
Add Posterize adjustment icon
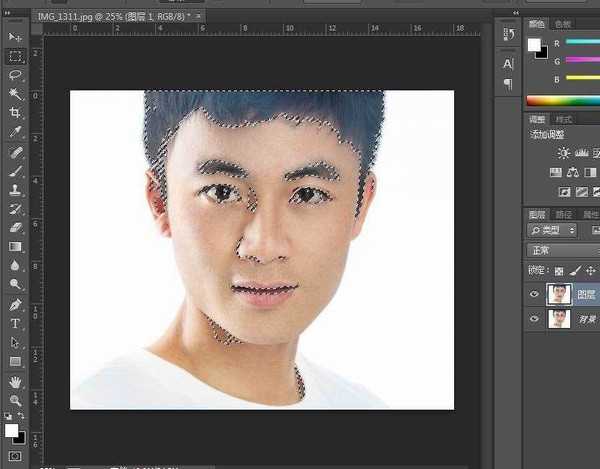pyautogui.click(x=582, y=192)
